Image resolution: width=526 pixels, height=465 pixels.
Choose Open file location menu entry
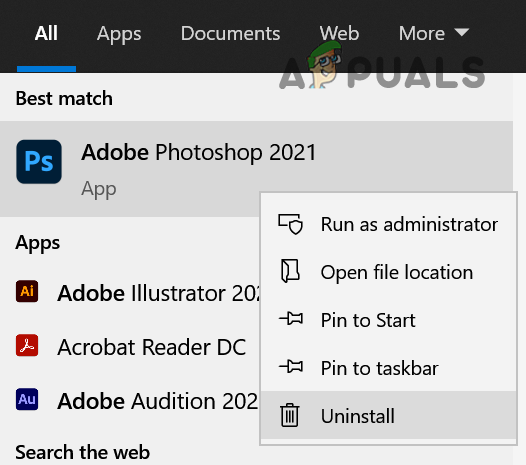(x=388, y=272)
